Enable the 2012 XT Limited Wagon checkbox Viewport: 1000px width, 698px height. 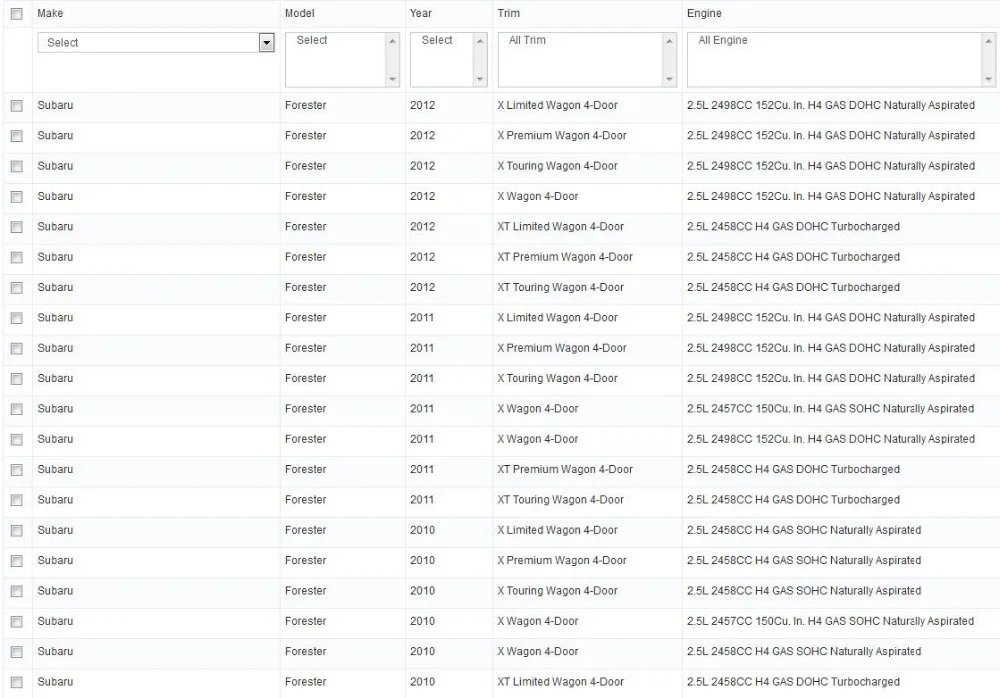tap(17, 226)
